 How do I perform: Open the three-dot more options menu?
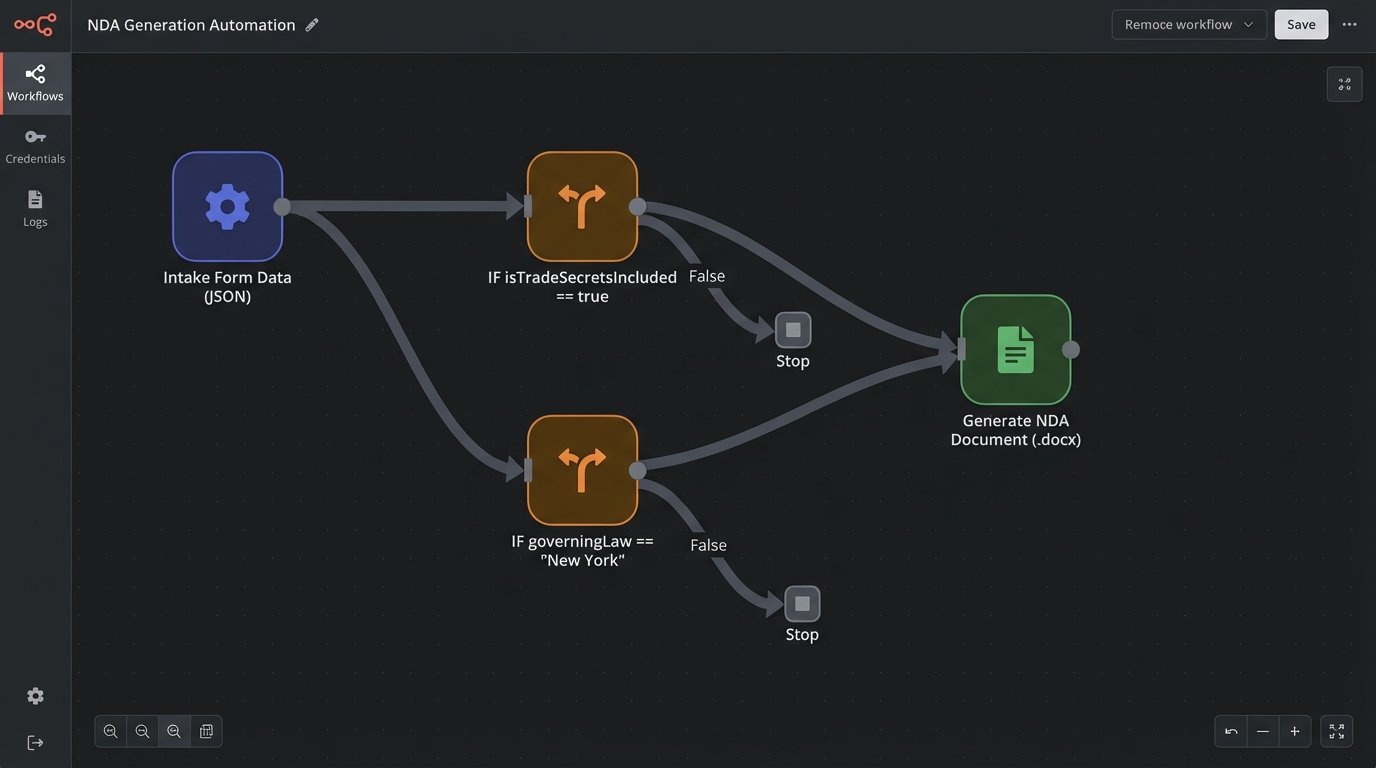pyautogui.click(x=1349, y=25)
